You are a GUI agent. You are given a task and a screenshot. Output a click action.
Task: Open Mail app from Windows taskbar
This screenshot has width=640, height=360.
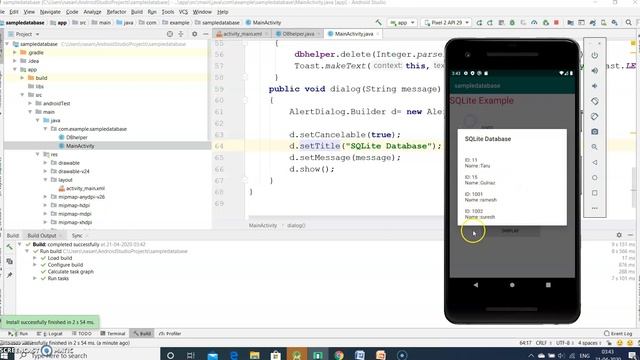(213, 355)
